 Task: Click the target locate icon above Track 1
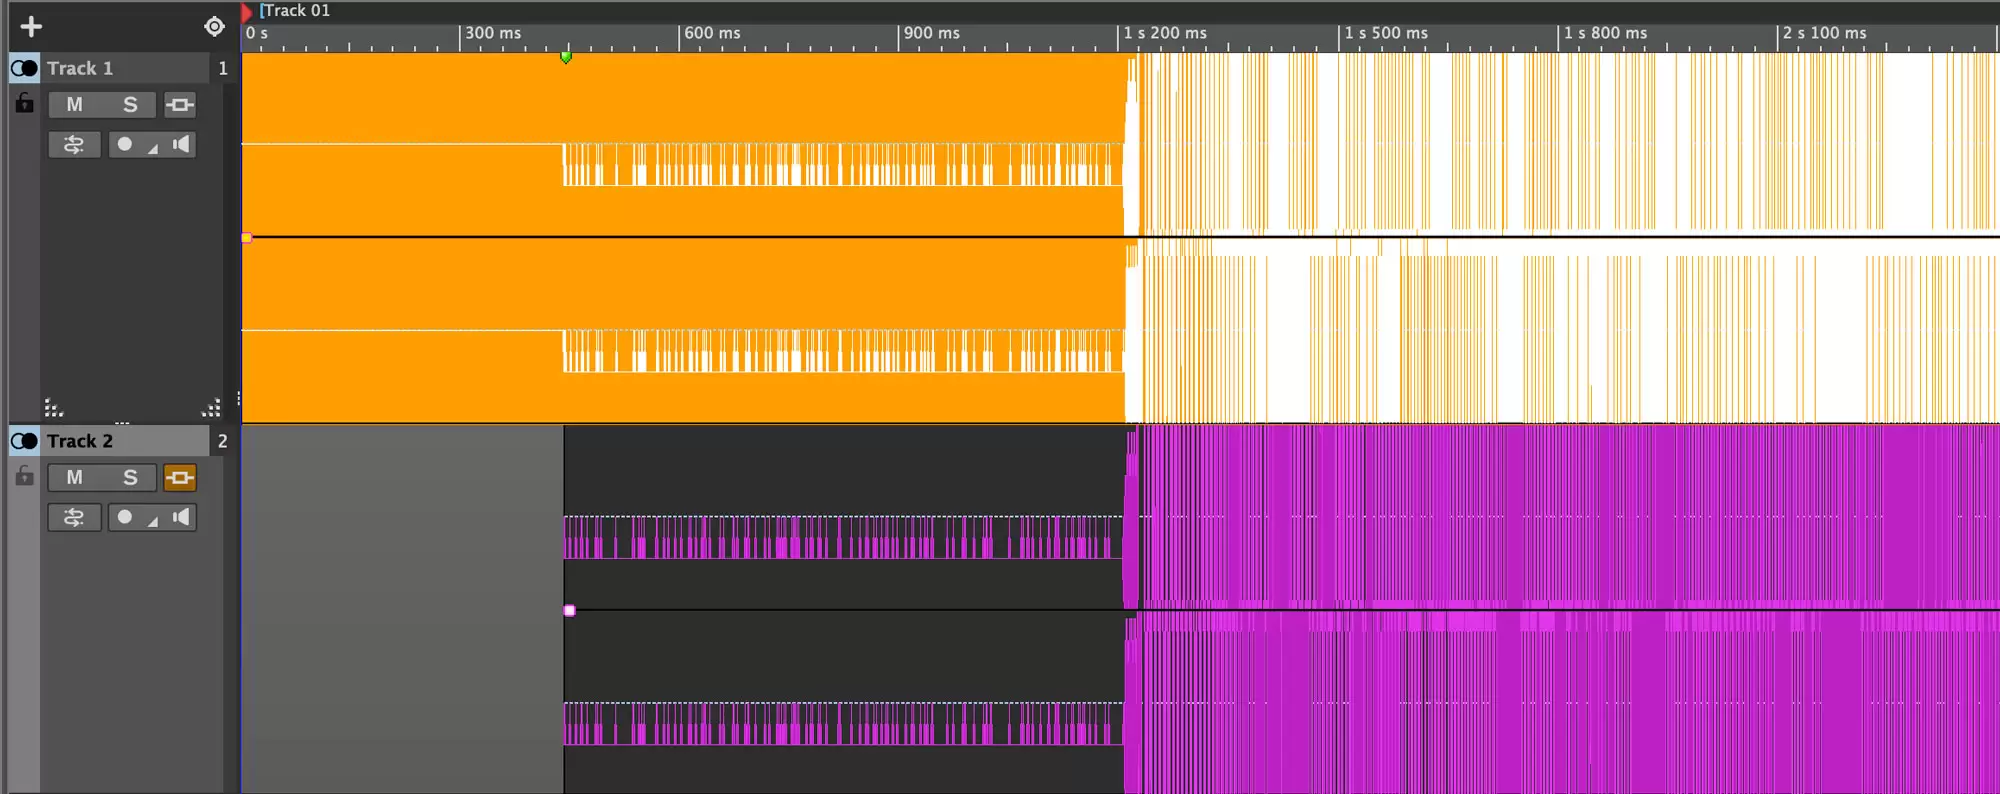(214, 27)
